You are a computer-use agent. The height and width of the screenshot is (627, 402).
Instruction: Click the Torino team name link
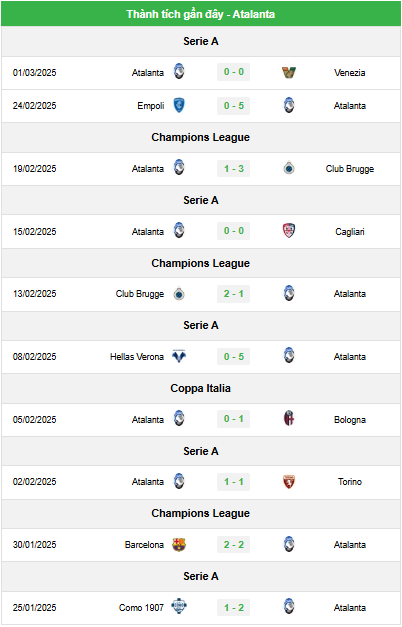[350, 482]
